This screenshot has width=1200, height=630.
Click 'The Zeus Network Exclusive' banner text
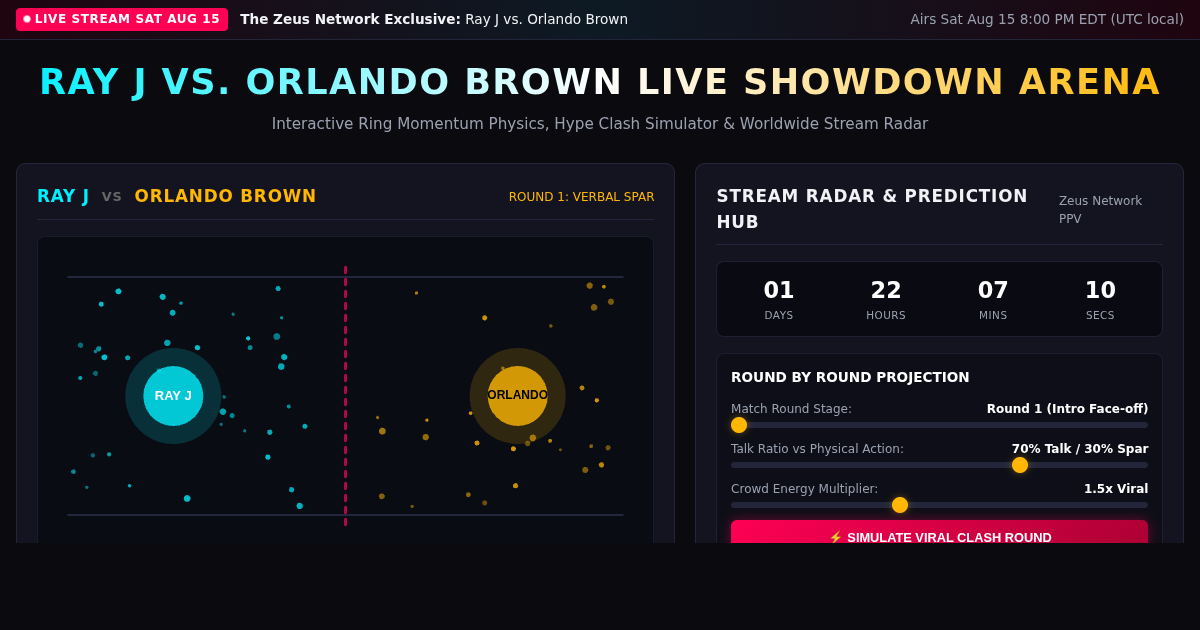[350, 19]
